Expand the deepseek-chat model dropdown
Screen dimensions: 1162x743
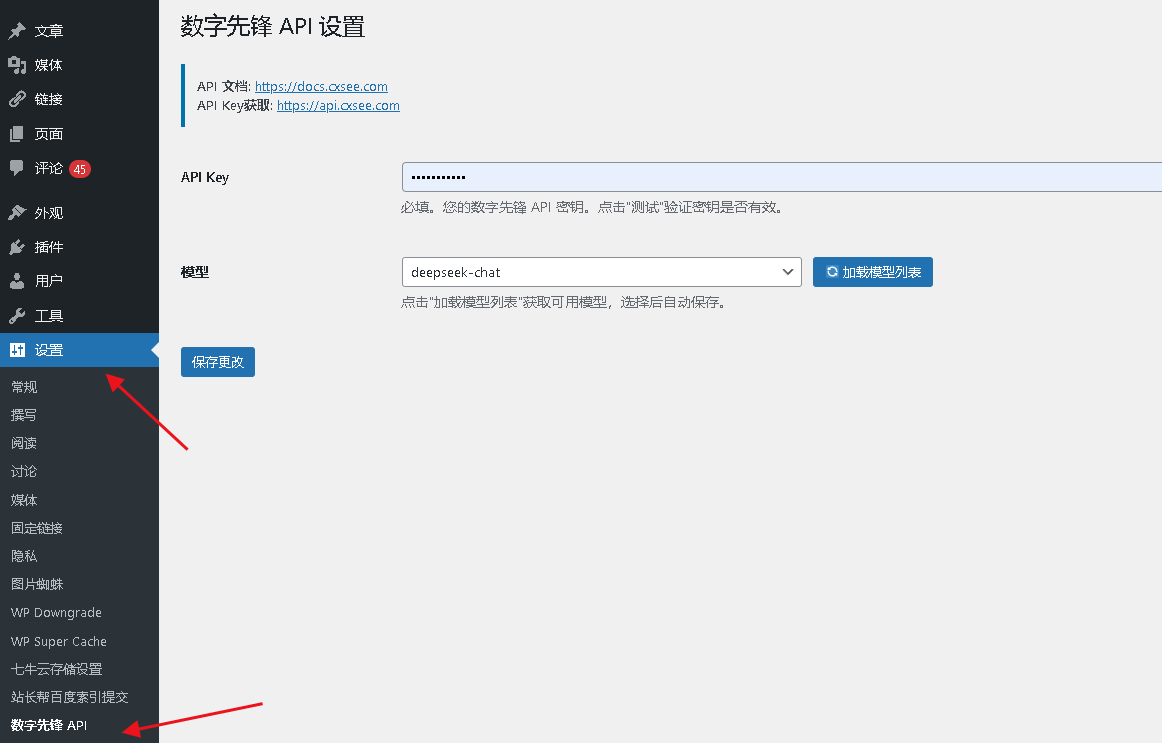(x=601, y=272)
